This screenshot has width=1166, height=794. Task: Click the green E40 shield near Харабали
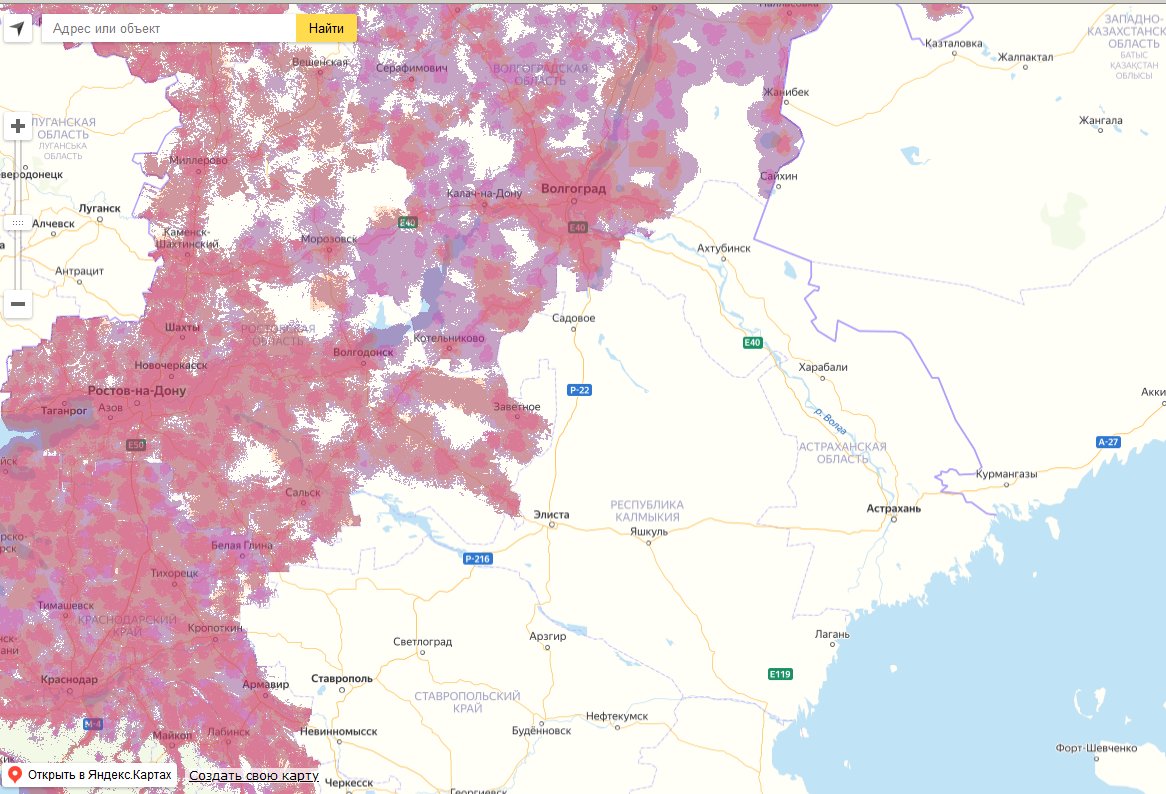(753, 342)
